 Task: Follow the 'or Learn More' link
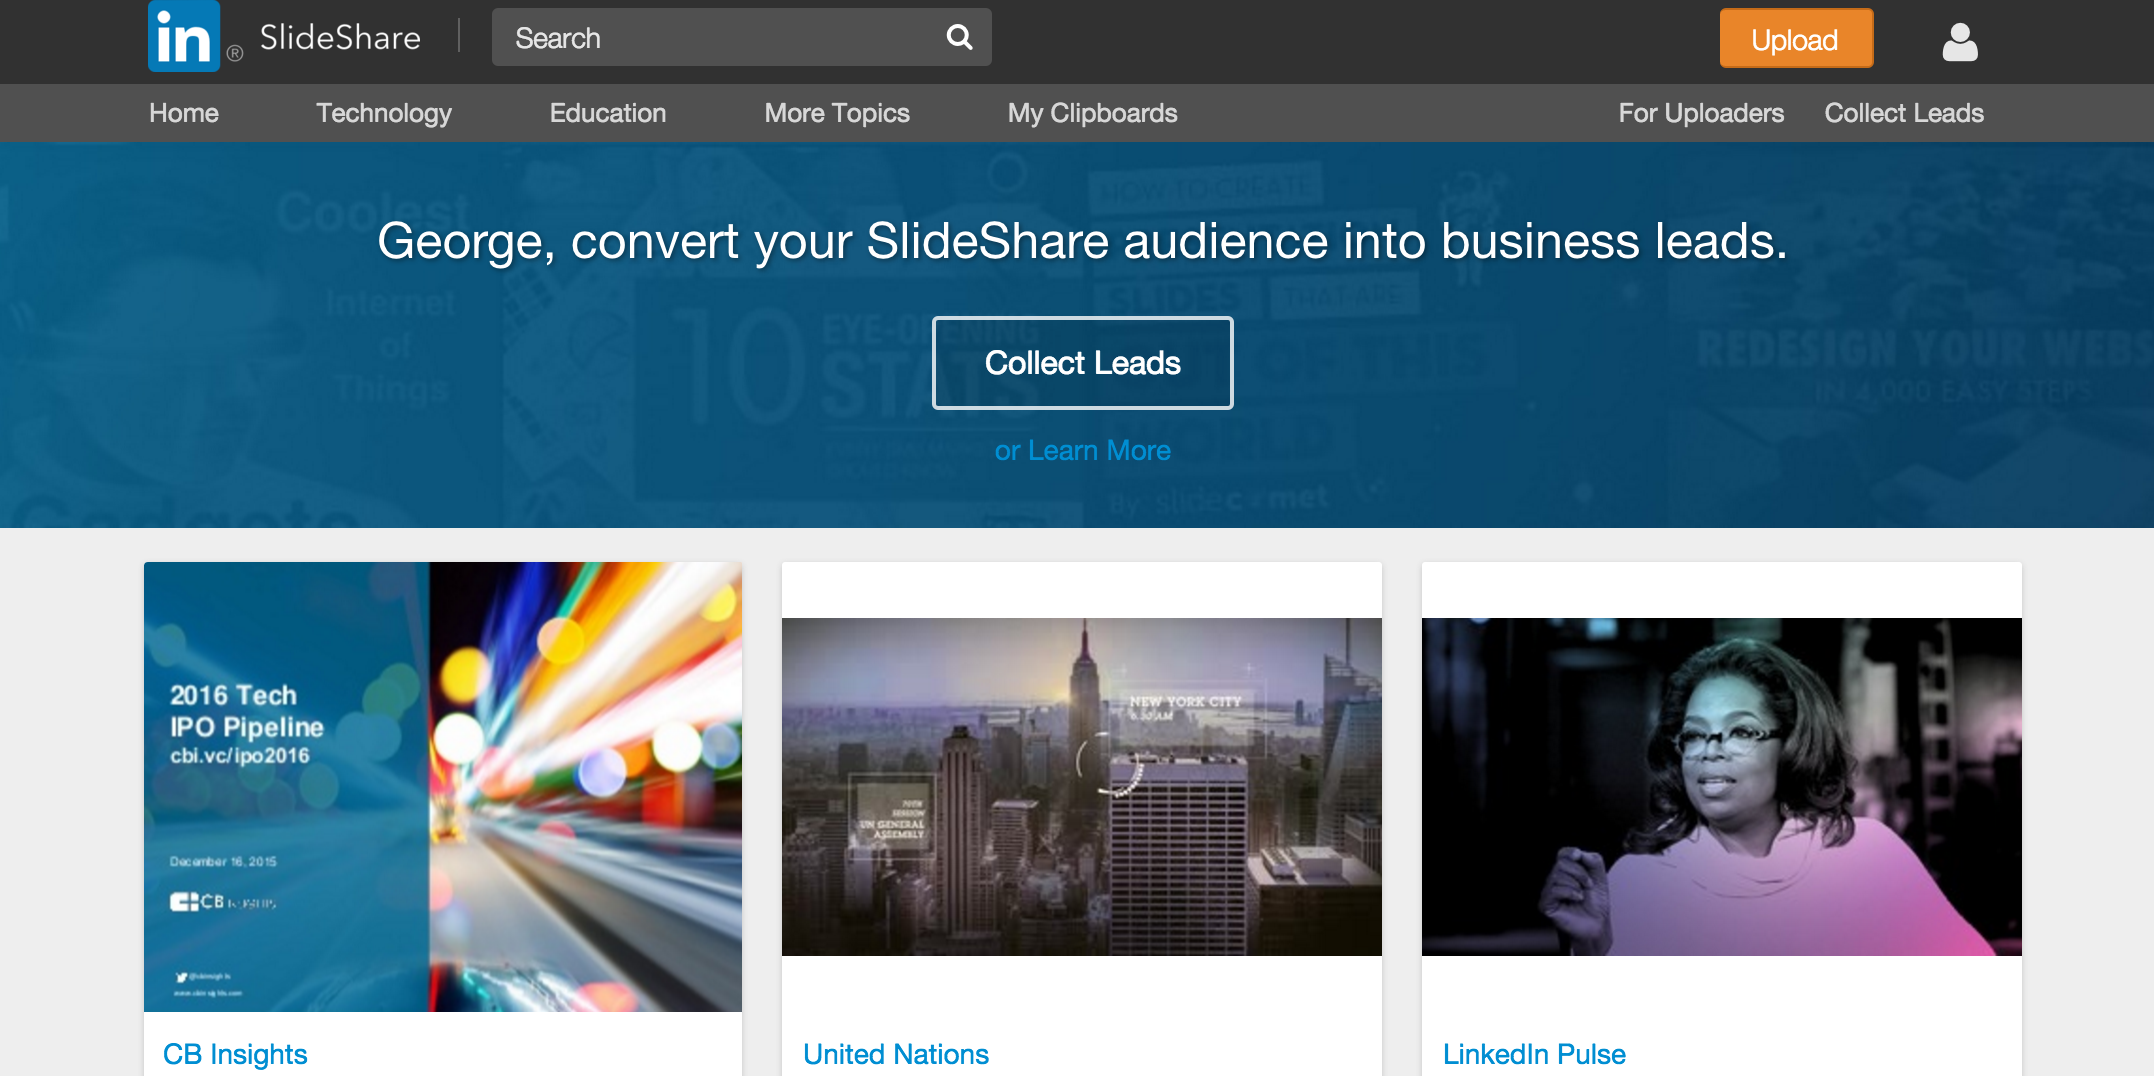pyautogui.click(x=1082, y=451)
